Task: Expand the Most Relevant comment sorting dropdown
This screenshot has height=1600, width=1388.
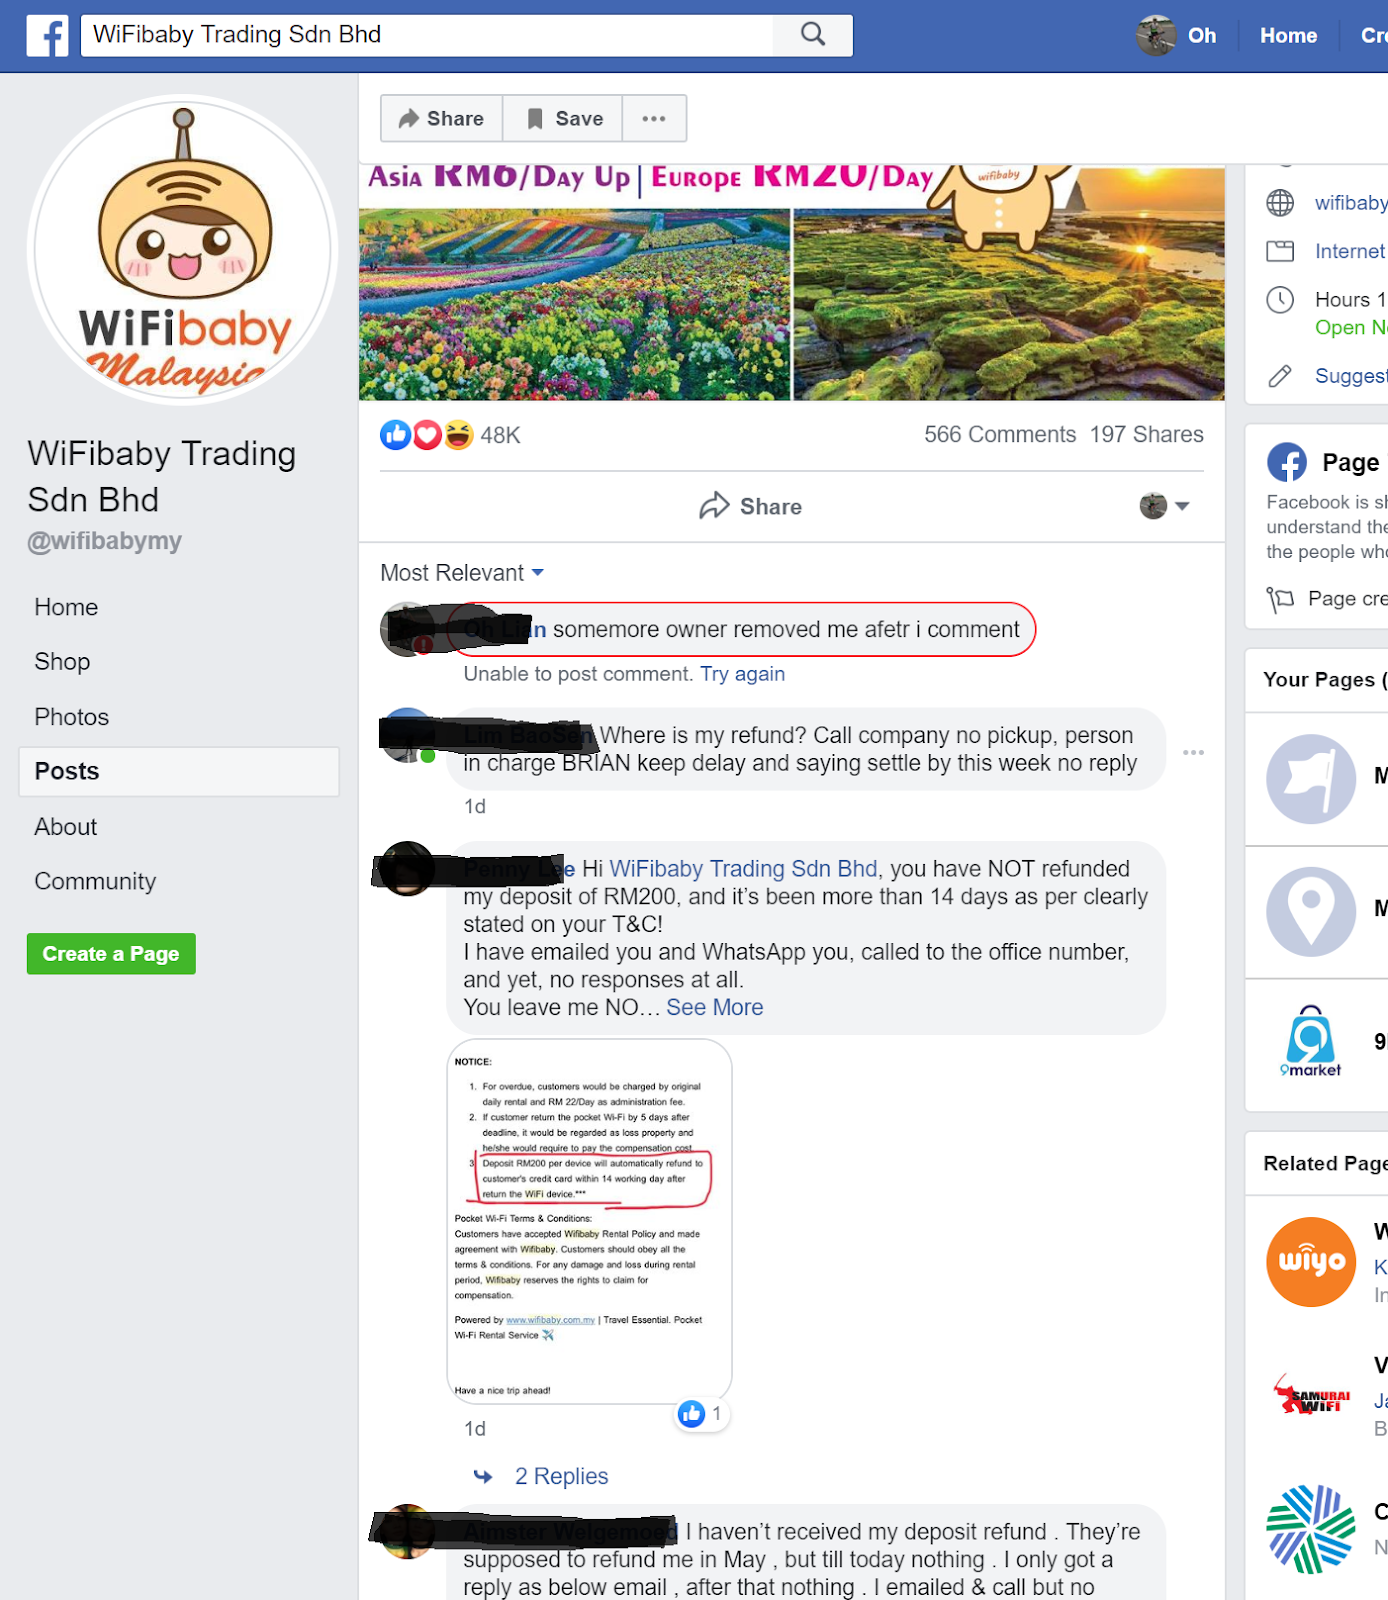Action: tap(462, 573)
